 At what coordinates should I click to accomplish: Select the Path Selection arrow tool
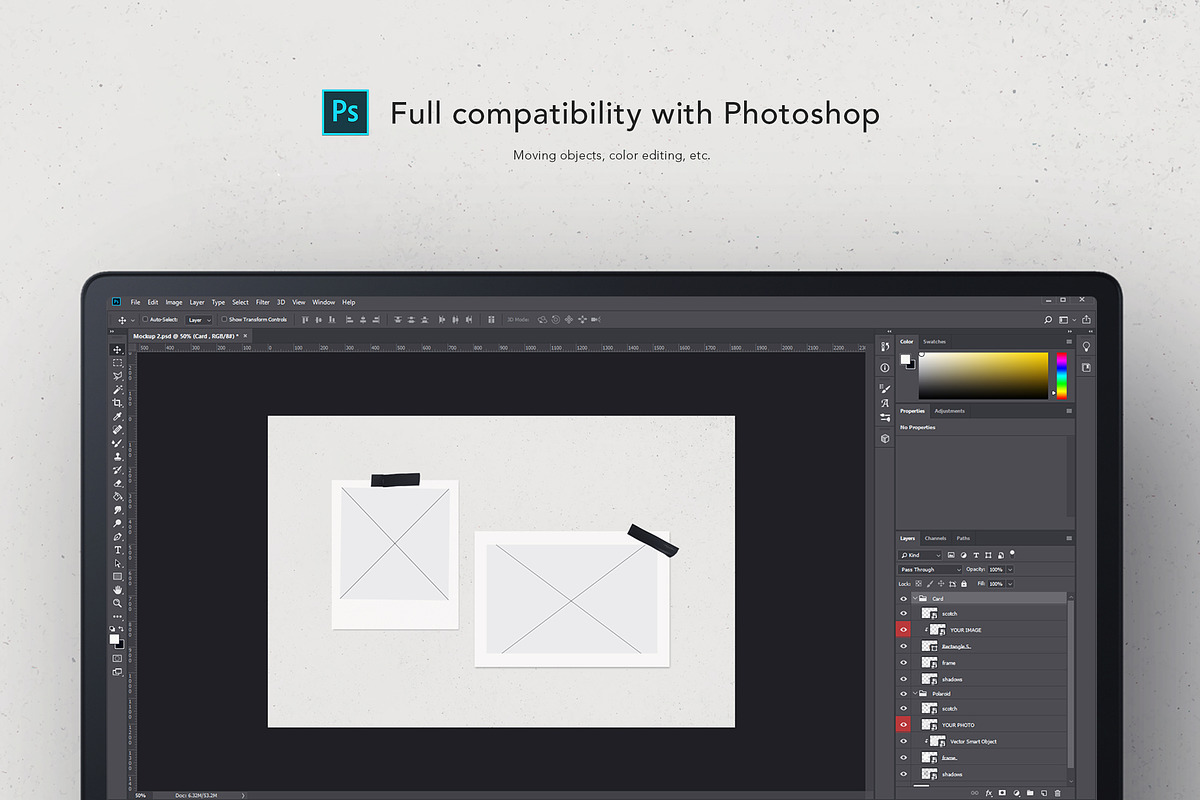pyautogui.click(x=117, y=564)
